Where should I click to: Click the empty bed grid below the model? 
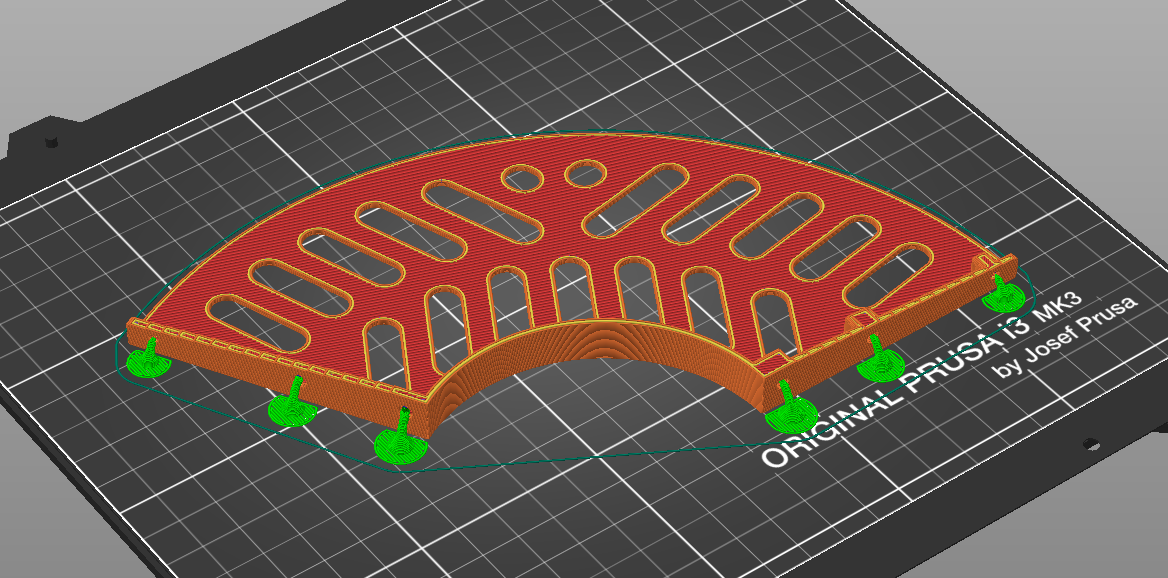tap(600, 520)
